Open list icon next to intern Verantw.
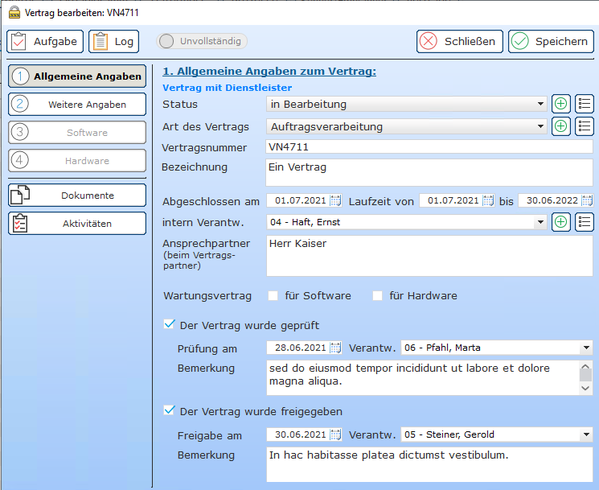Image resolution: width=599 pixels, height=490 pixels. click(584, 222)
